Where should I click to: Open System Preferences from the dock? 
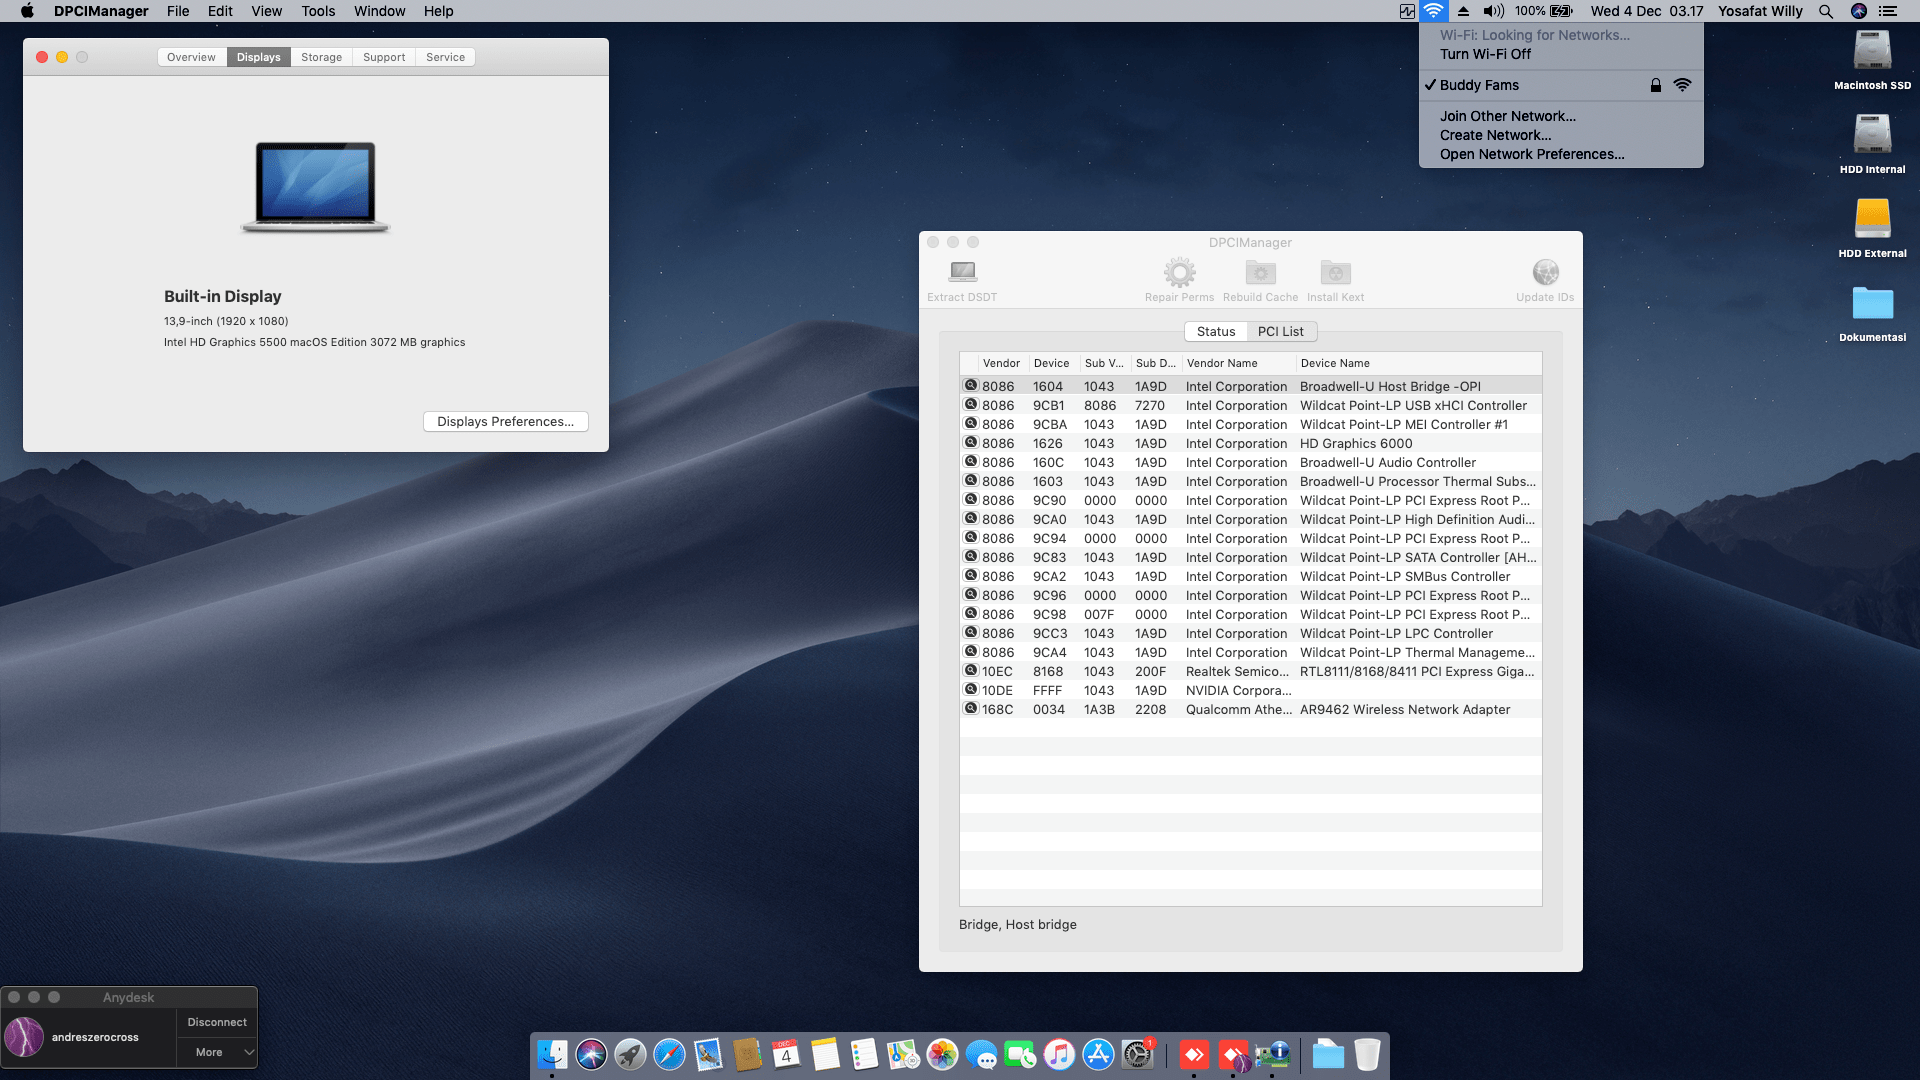[1137, 1054]
